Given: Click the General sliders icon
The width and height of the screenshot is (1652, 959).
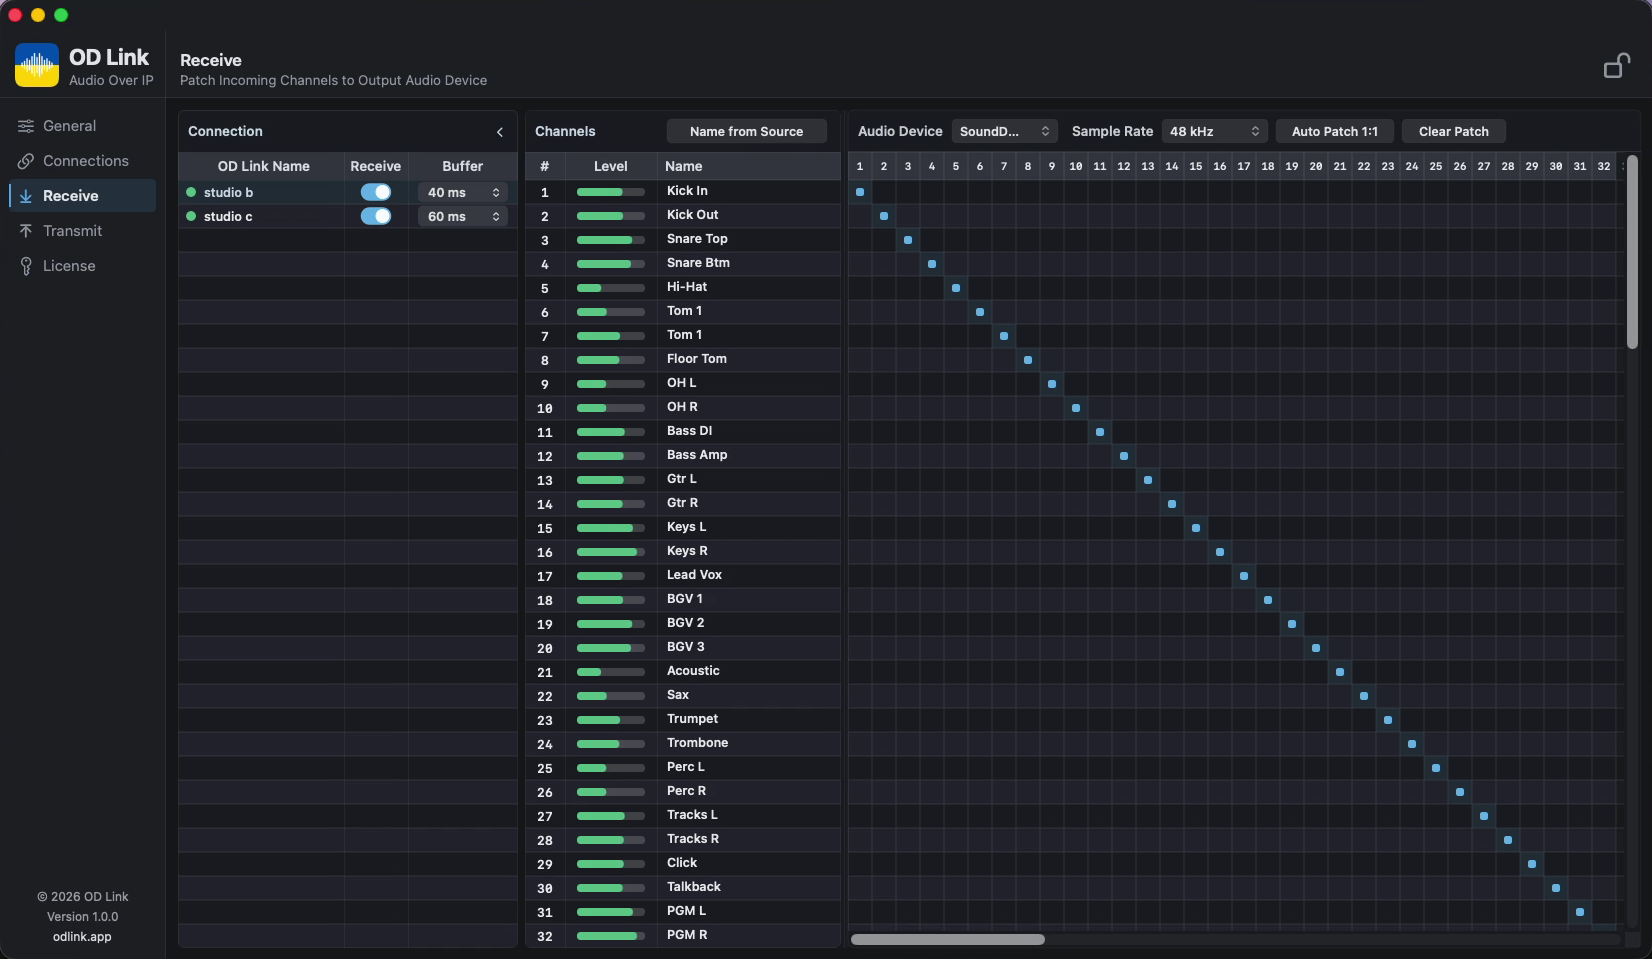Looking at the screenshot, I should coord(26,126).
